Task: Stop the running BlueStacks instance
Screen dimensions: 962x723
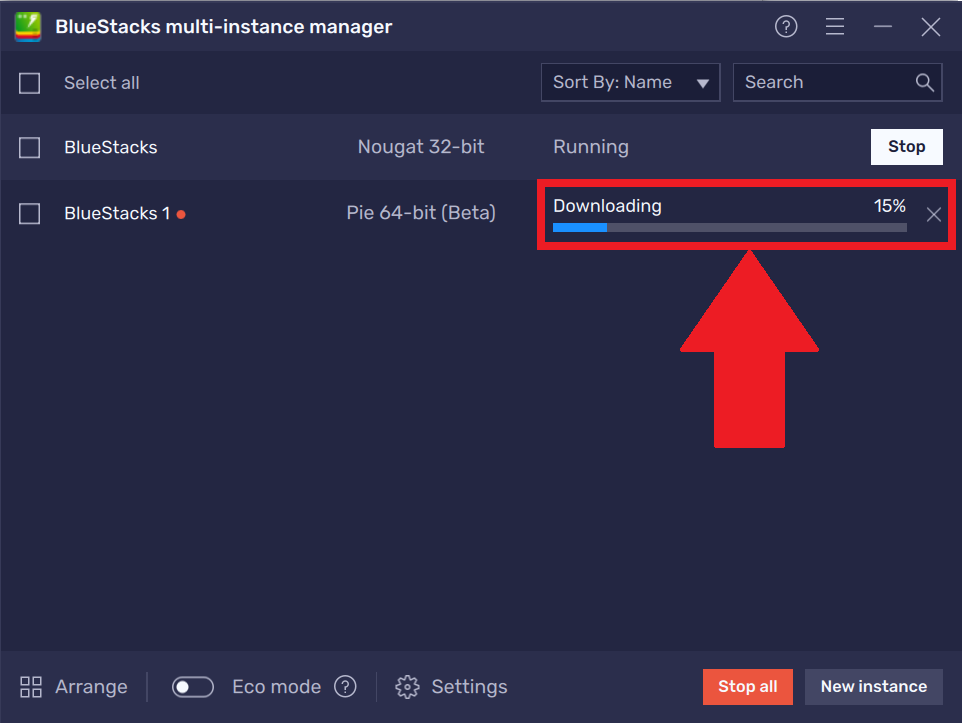Action: tap(906, 146)
